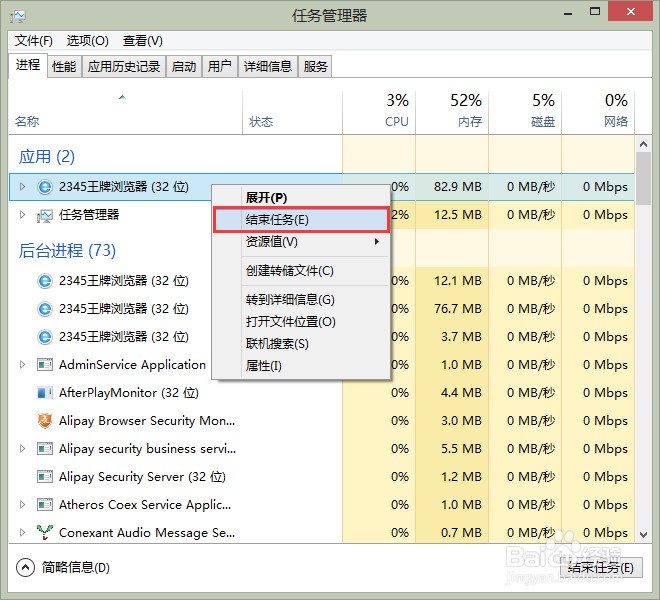Sort by the 状态 column header

tap(293, 113)
